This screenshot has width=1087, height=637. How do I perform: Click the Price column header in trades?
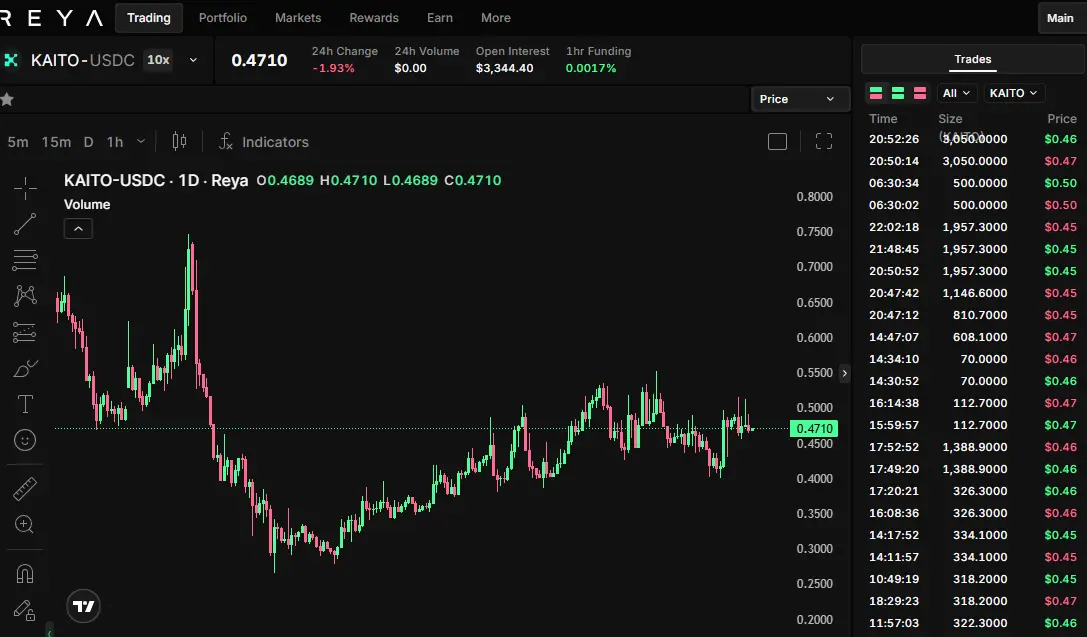[1062, 119]
